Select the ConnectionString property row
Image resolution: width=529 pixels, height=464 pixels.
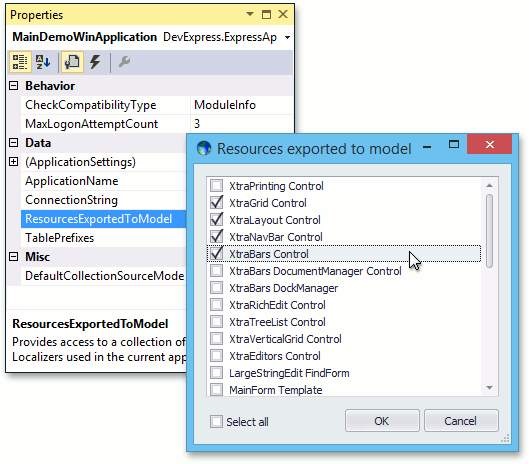point(103,200)
